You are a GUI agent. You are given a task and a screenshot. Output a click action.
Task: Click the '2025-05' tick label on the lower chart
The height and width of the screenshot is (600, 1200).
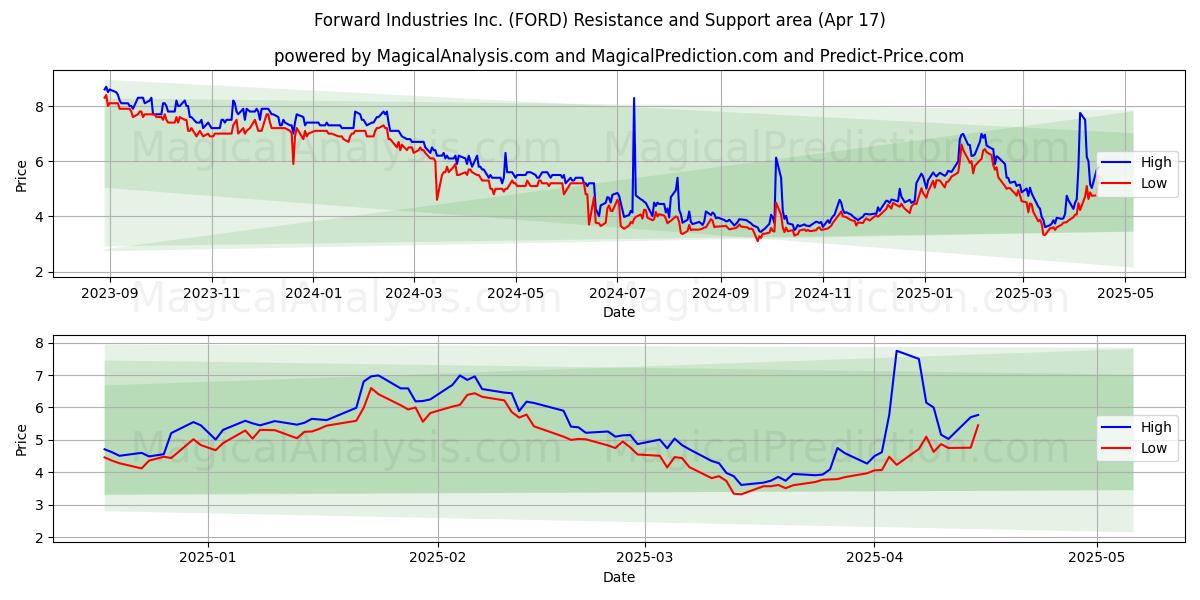coord(1097,559)
